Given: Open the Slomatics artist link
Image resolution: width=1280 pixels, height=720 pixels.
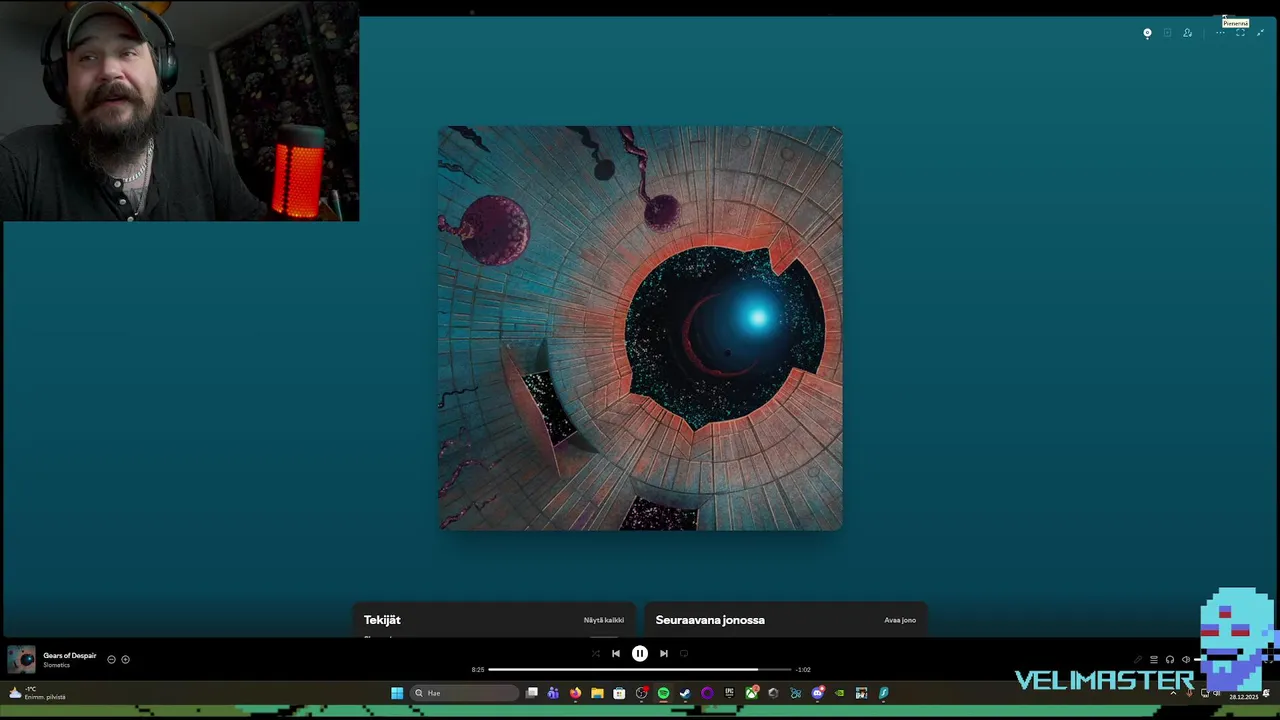Looking at the screenshot, I should pos(57,666).
